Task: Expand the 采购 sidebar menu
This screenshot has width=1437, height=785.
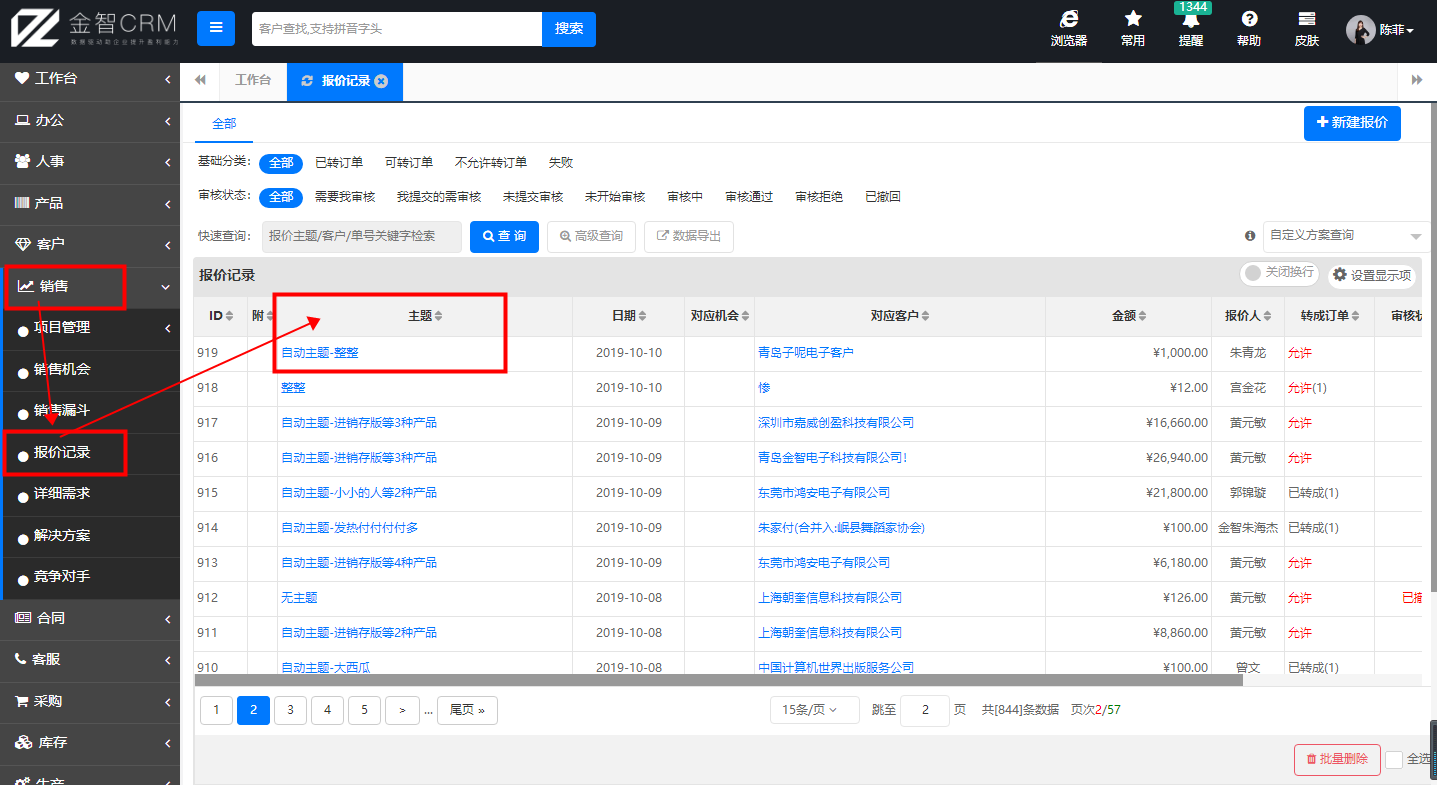Action: [90, 702]
